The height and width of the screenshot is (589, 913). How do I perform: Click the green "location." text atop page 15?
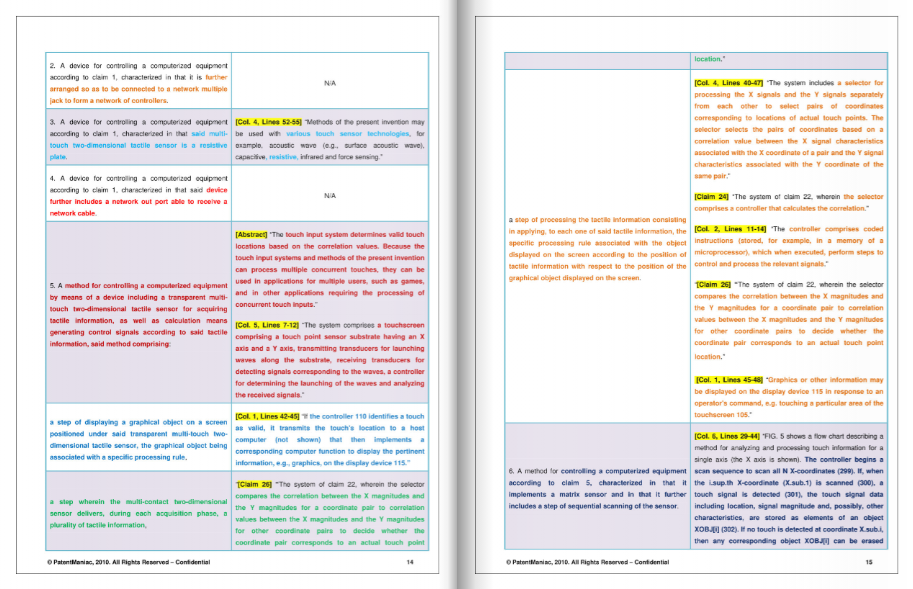click(x=710, y=59)
